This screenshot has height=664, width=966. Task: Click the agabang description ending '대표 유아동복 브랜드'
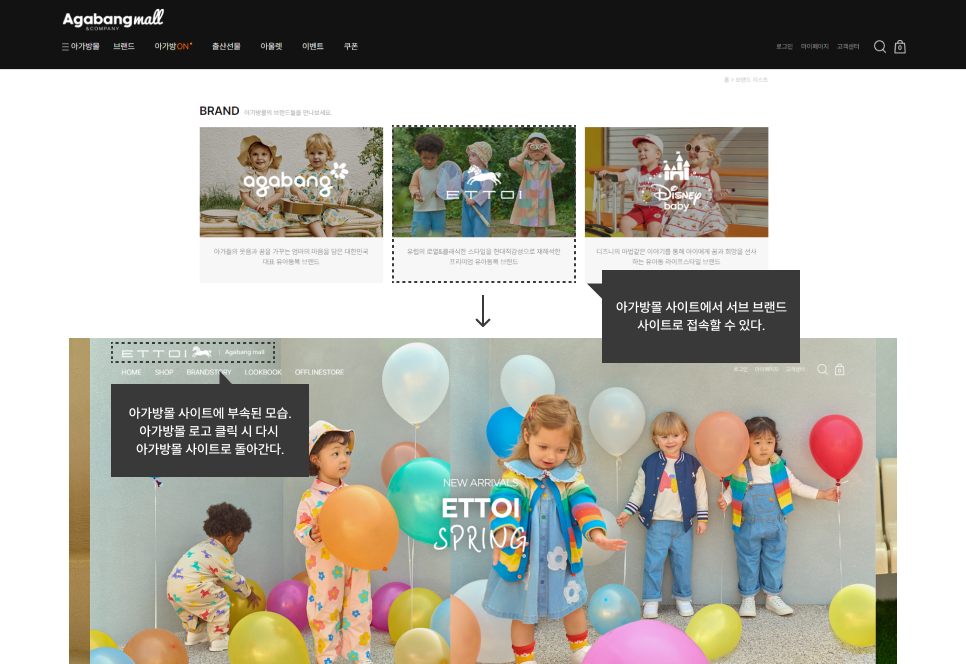(291, 257)
